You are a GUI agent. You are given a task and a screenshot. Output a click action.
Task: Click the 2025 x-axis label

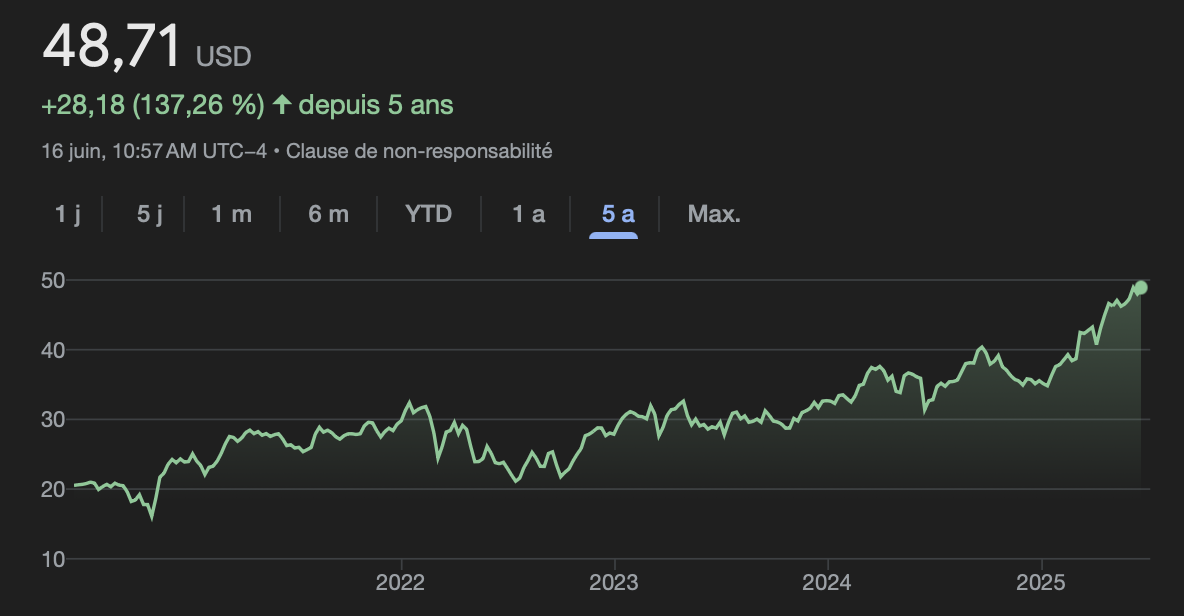(1041, 582)
